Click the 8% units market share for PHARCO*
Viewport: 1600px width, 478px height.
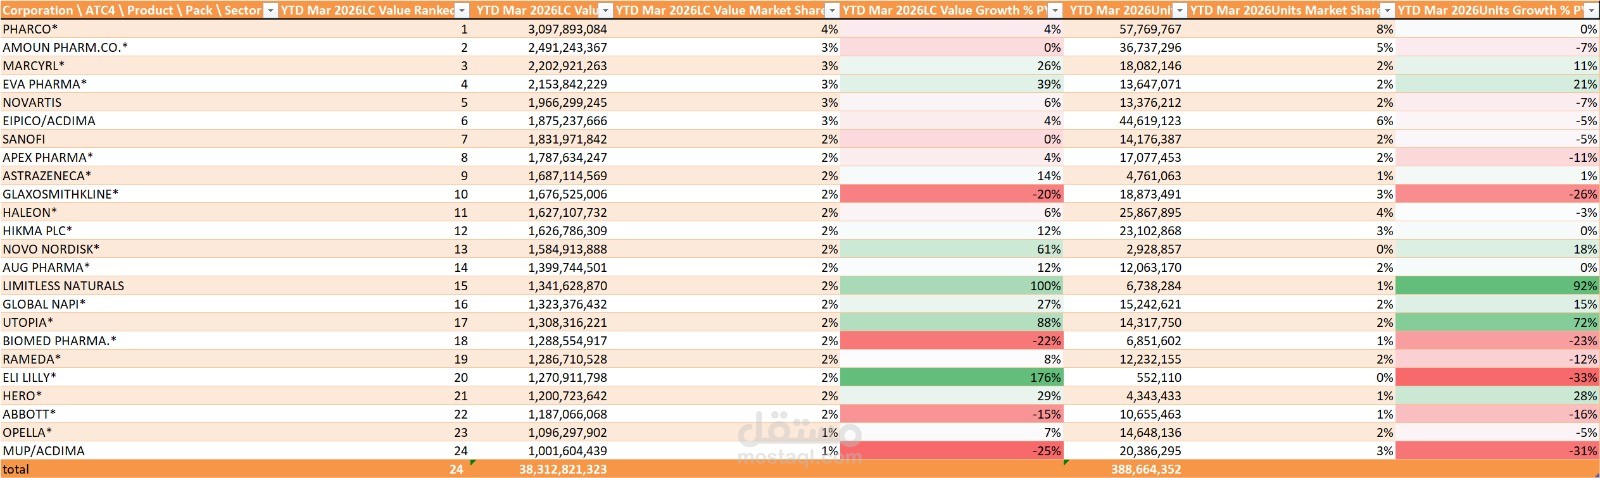coord(1384,29)
